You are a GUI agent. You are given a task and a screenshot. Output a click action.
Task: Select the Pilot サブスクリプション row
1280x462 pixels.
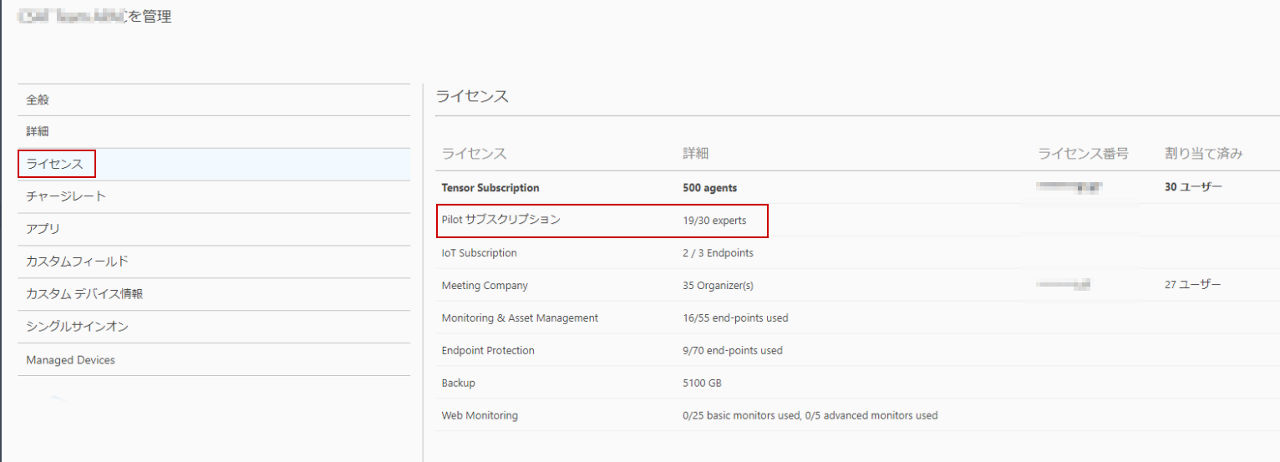(857, 220)
